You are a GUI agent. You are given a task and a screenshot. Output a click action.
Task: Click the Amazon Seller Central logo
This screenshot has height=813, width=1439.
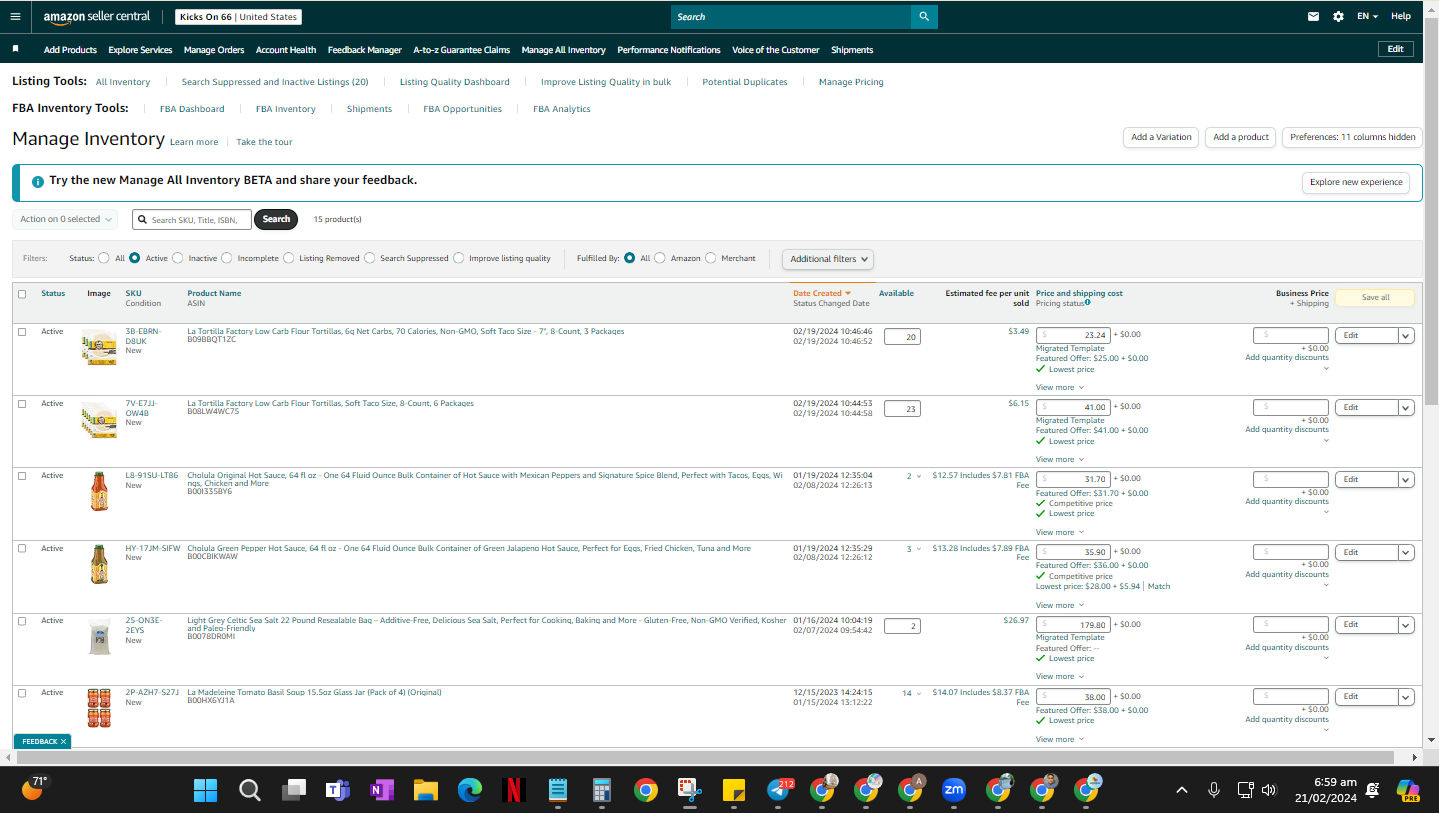pyautogui.click(x=97, y=16)
